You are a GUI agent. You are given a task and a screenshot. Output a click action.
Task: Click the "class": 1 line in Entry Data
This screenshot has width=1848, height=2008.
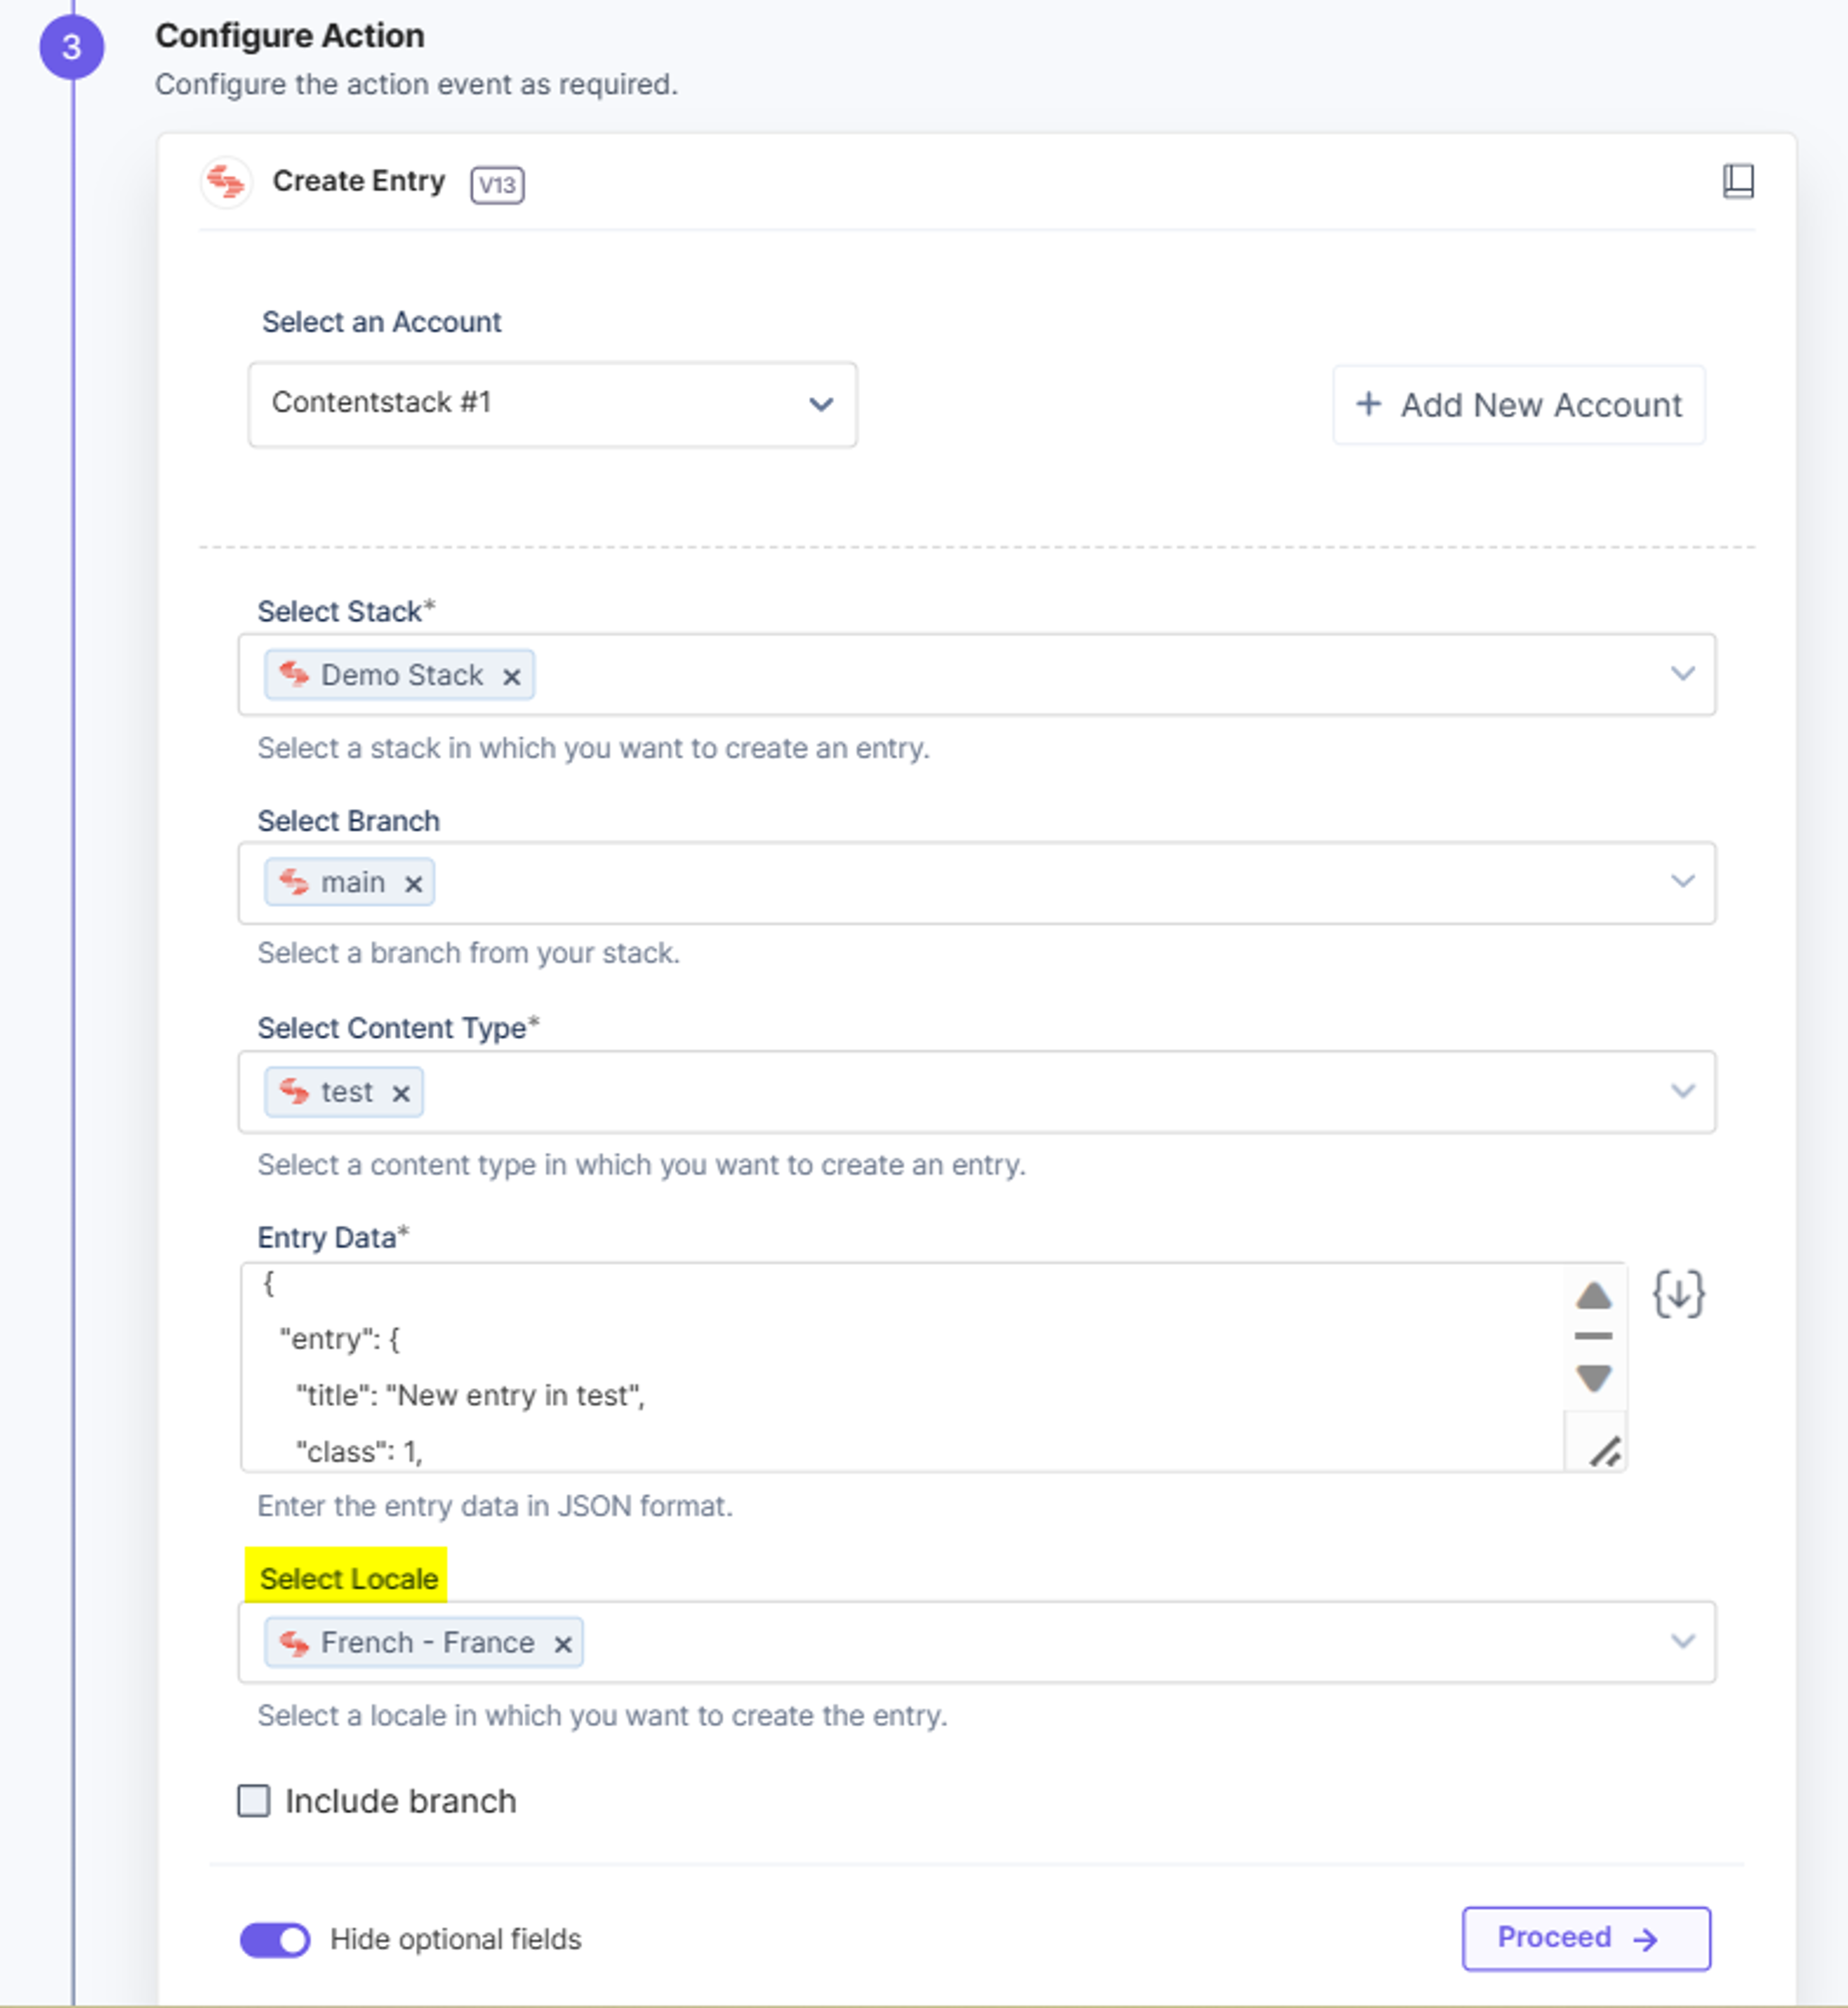(359, 1452)
